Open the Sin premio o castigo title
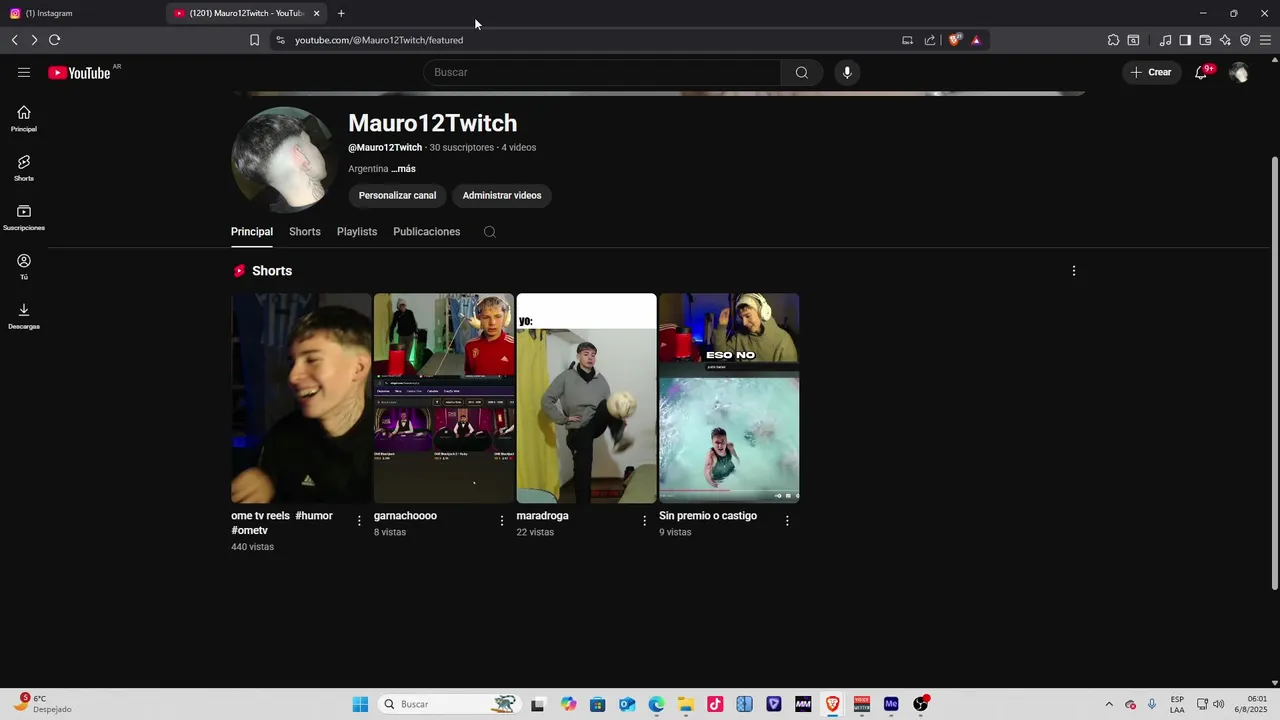The width and height of the screenshot is (1280, 720). tap(708, 516)
